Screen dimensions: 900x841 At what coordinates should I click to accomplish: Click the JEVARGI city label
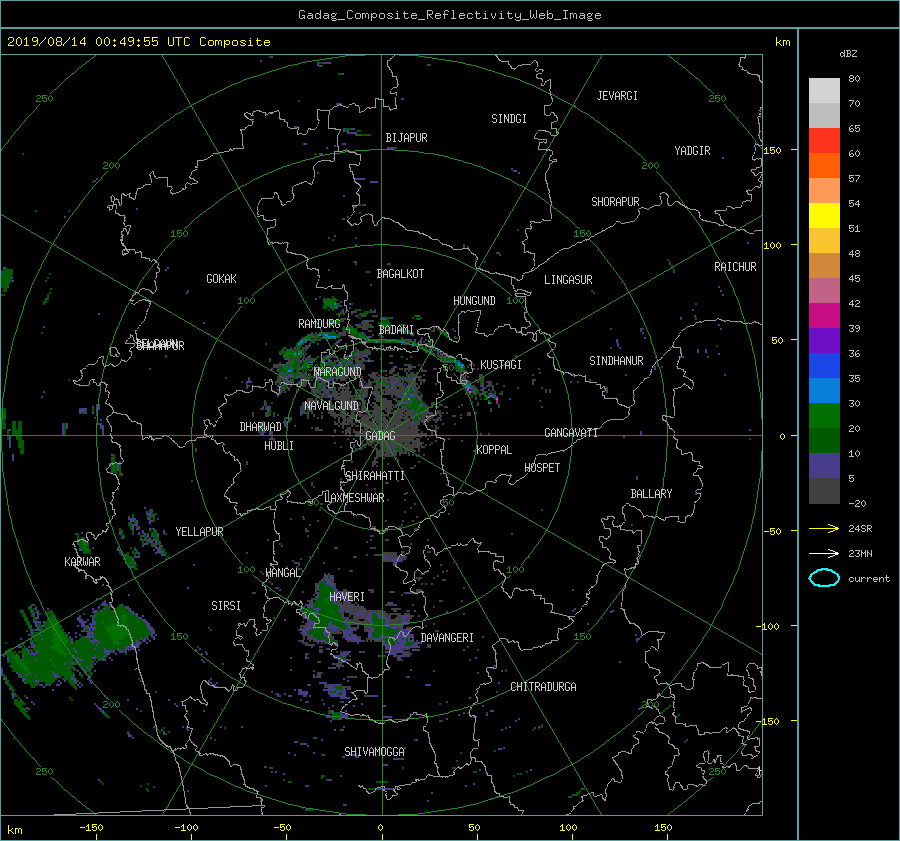617,96
